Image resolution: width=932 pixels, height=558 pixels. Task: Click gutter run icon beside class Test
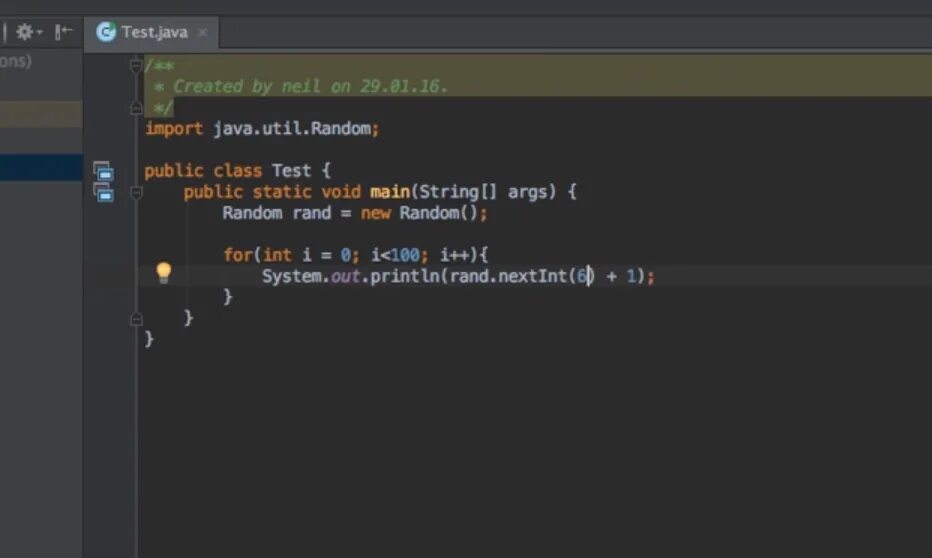103,171
